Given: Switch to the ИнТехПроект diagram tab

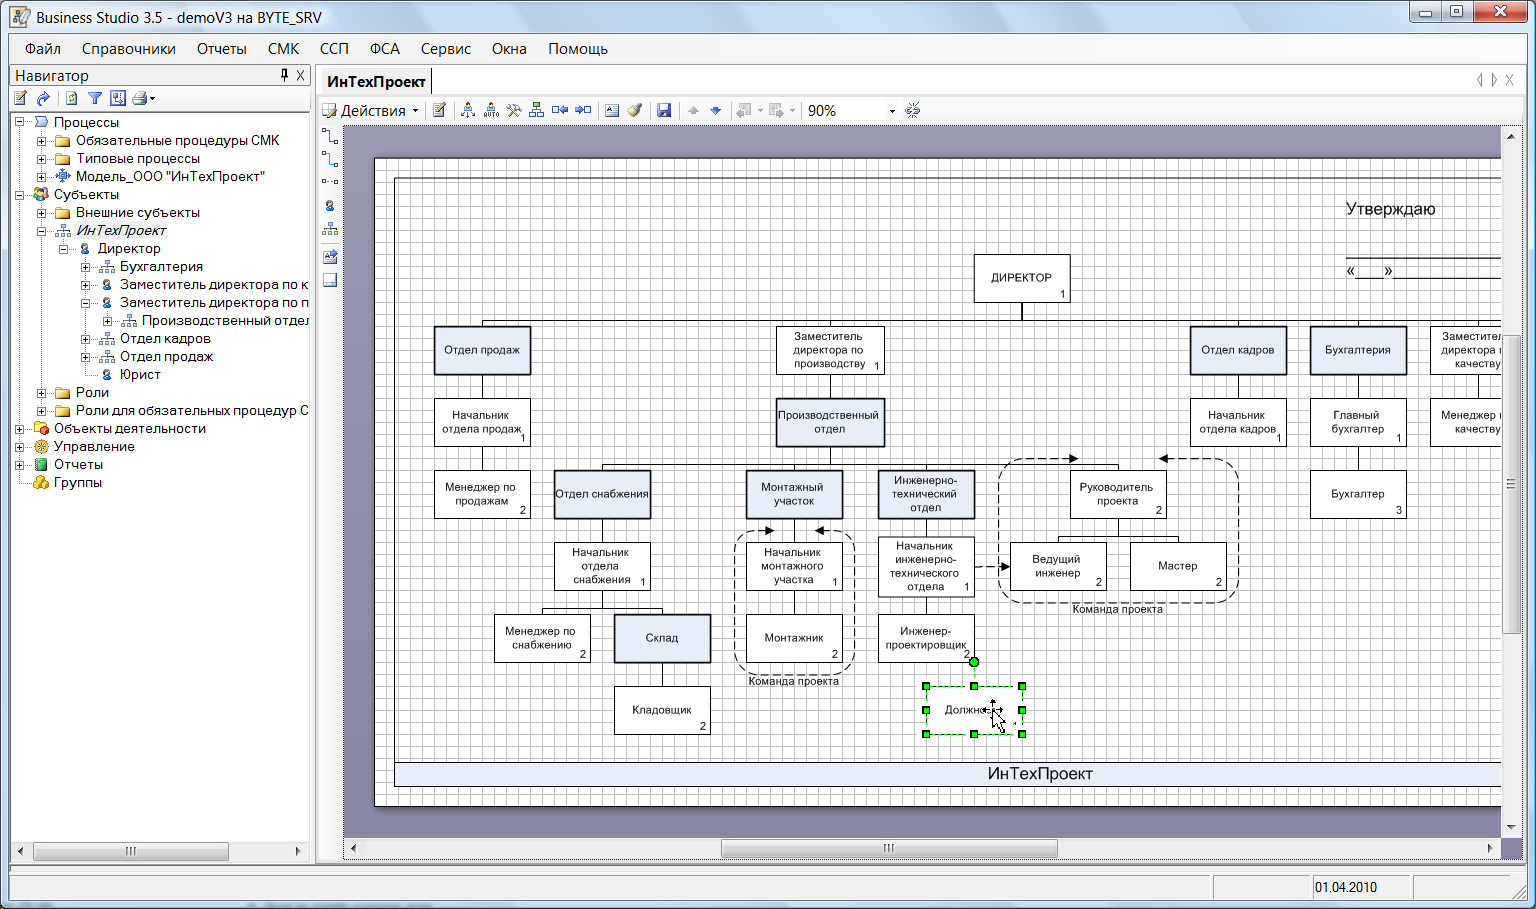Looking at the screenshot, I should pos(376,82).
